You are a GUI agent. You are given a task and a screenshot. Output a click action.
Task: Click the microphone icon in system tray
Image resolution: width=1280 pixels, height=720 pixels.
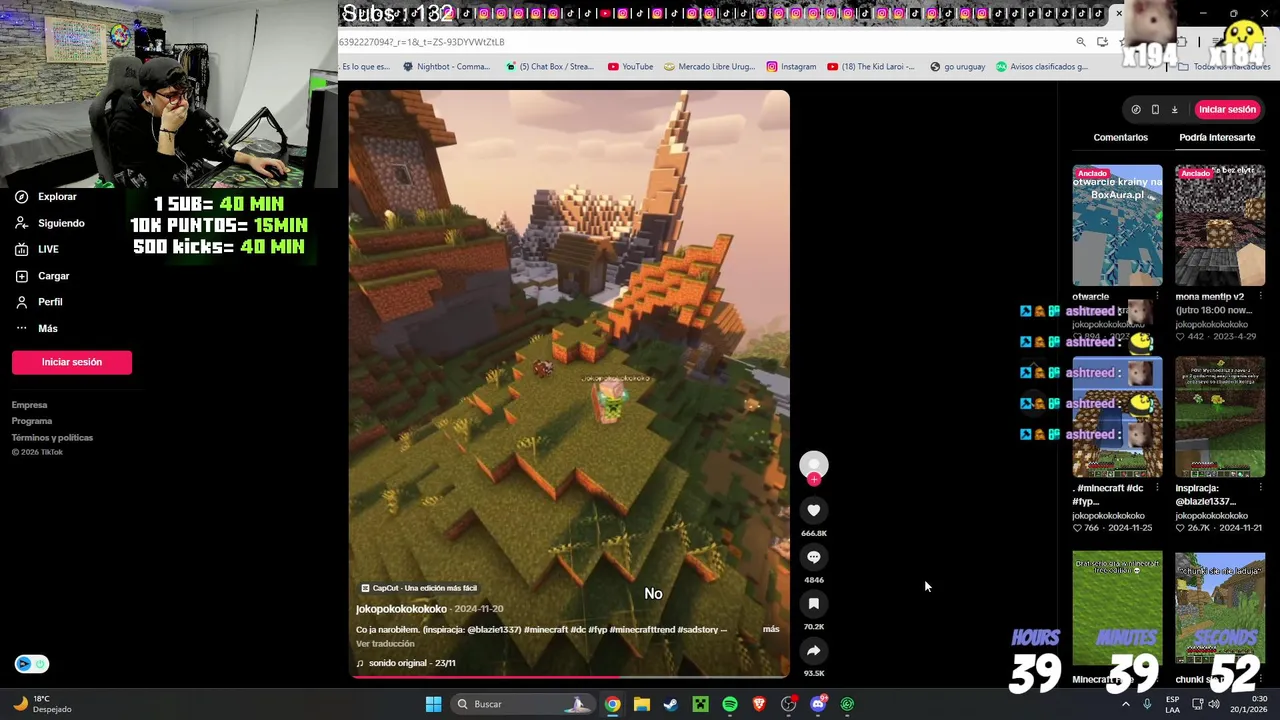pyautogui.click(x=1147, y=704)
